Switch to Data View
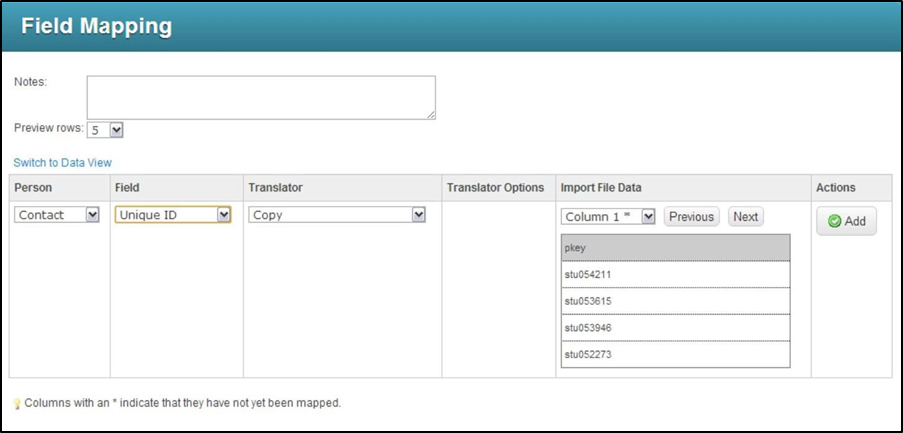The image size is (903, 433). pyautogui.click(x=63, y=162)
